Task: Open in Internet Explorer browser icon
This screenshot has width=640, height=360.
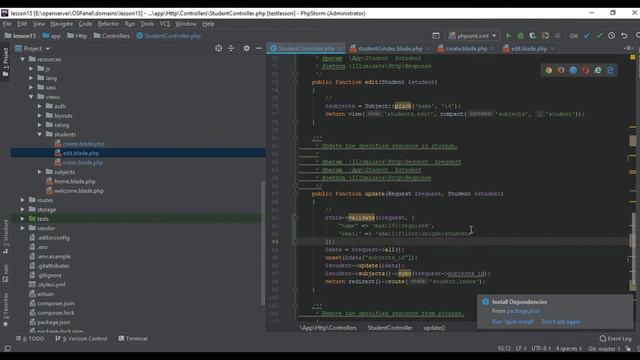Action: (598, 70)
